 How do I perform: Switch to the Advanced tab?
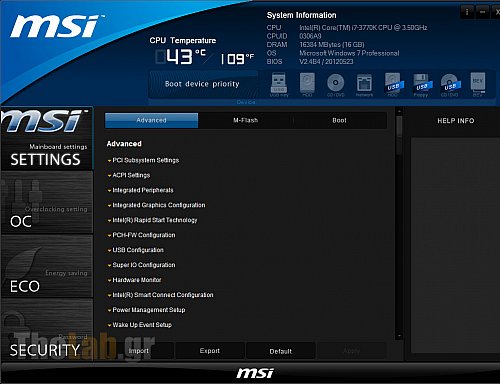pyautogui.click(x=151, y=120)
